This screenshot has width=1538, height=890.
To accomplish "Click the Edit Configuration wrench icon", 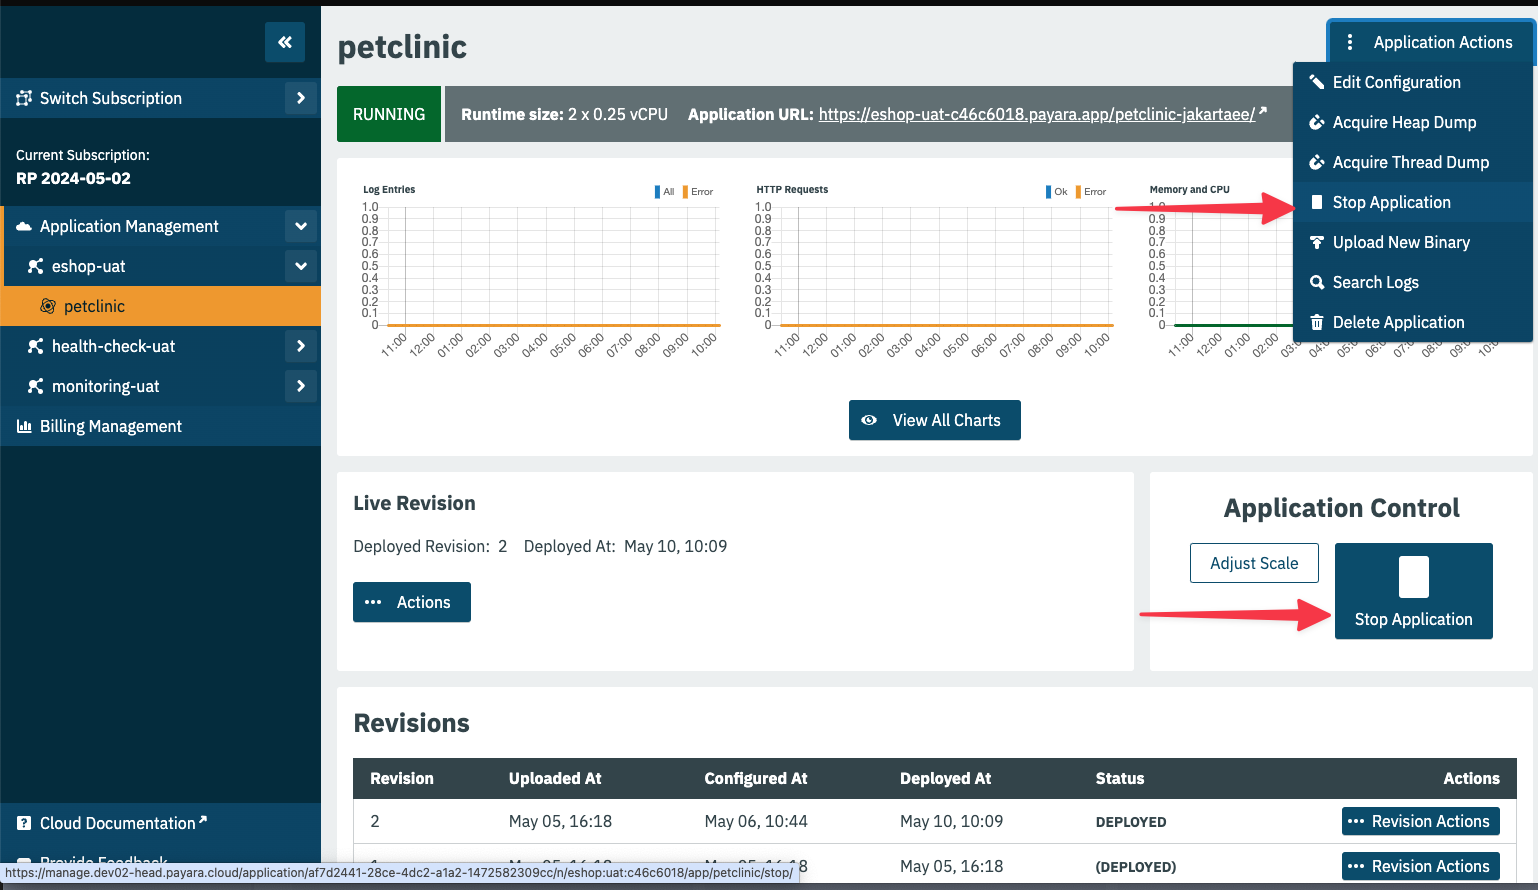I will [x=1317, y=82].
